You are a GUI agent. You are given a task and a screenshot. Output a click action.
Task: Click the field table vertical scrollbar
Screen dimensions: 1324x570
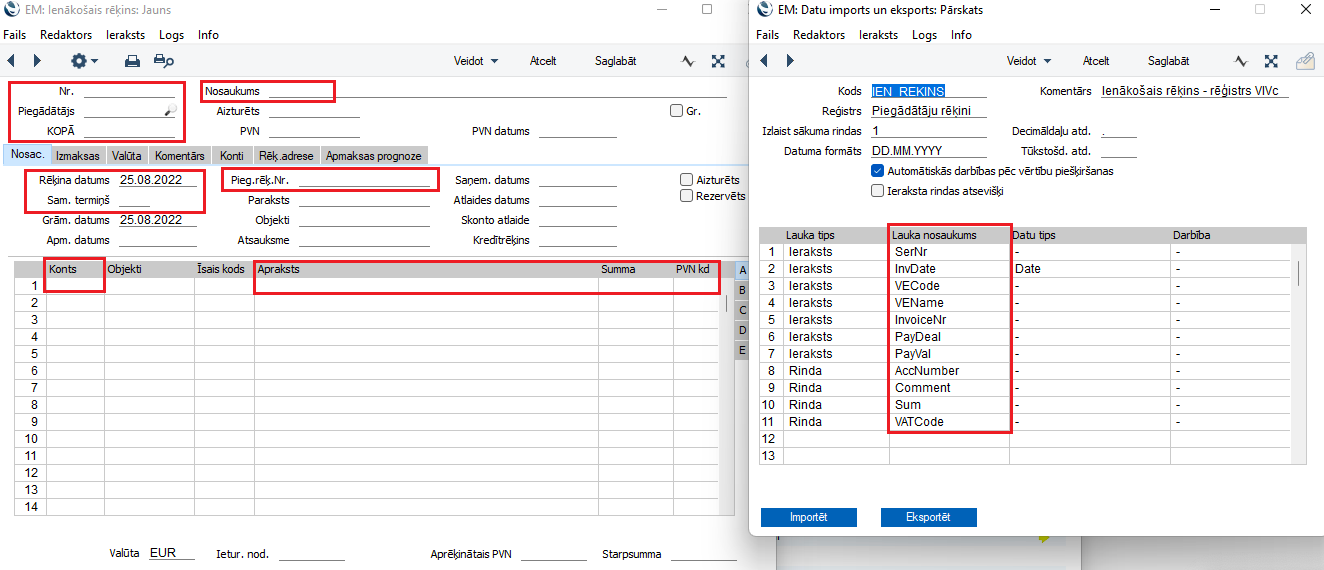(x=1299, y=273)
